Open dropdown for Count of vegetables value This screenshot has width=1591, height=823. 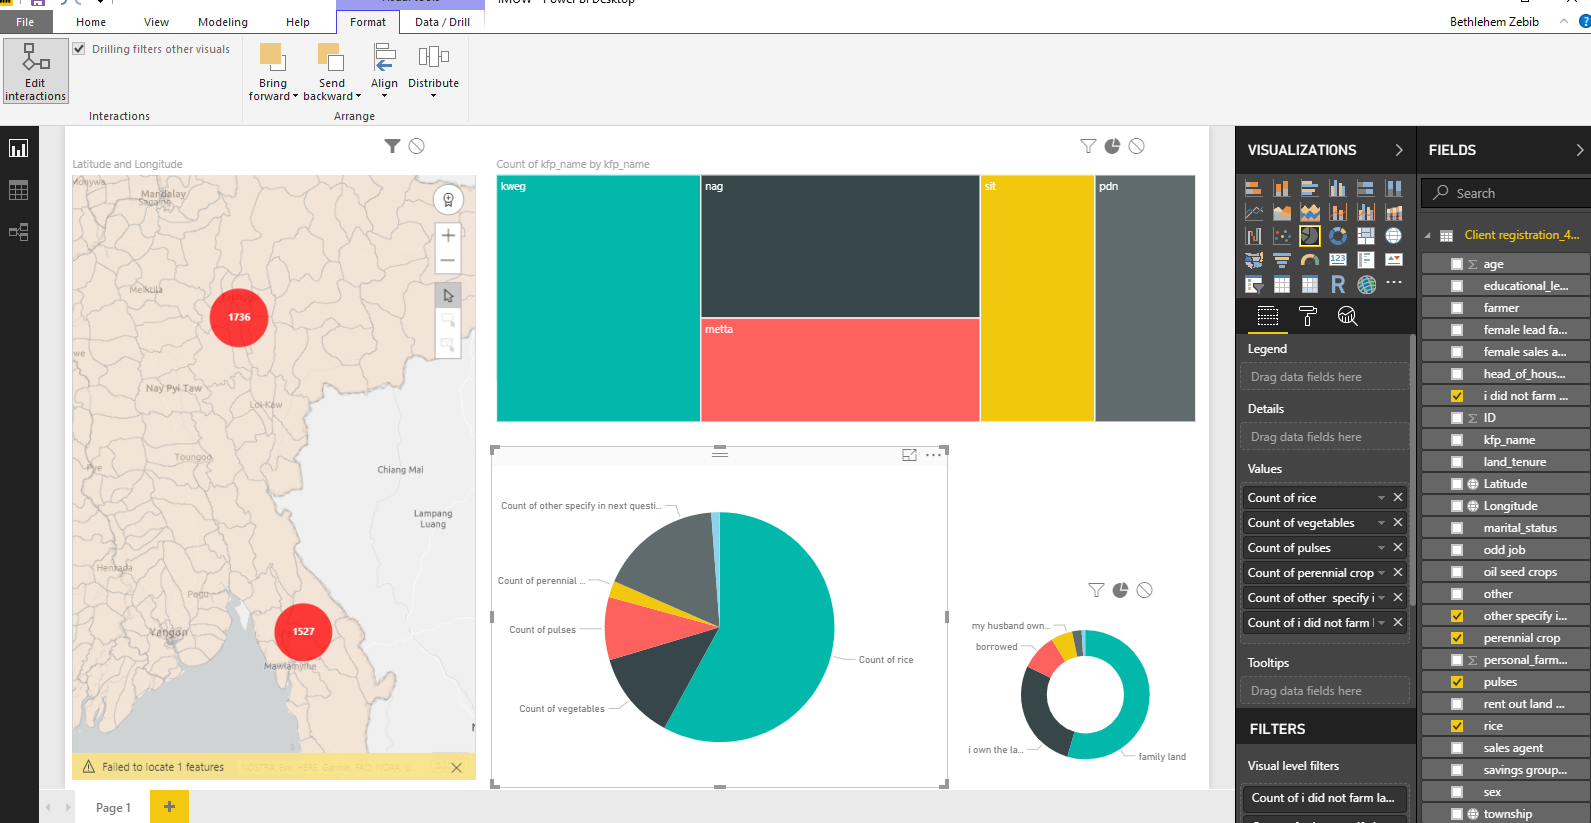[1381, 523]
